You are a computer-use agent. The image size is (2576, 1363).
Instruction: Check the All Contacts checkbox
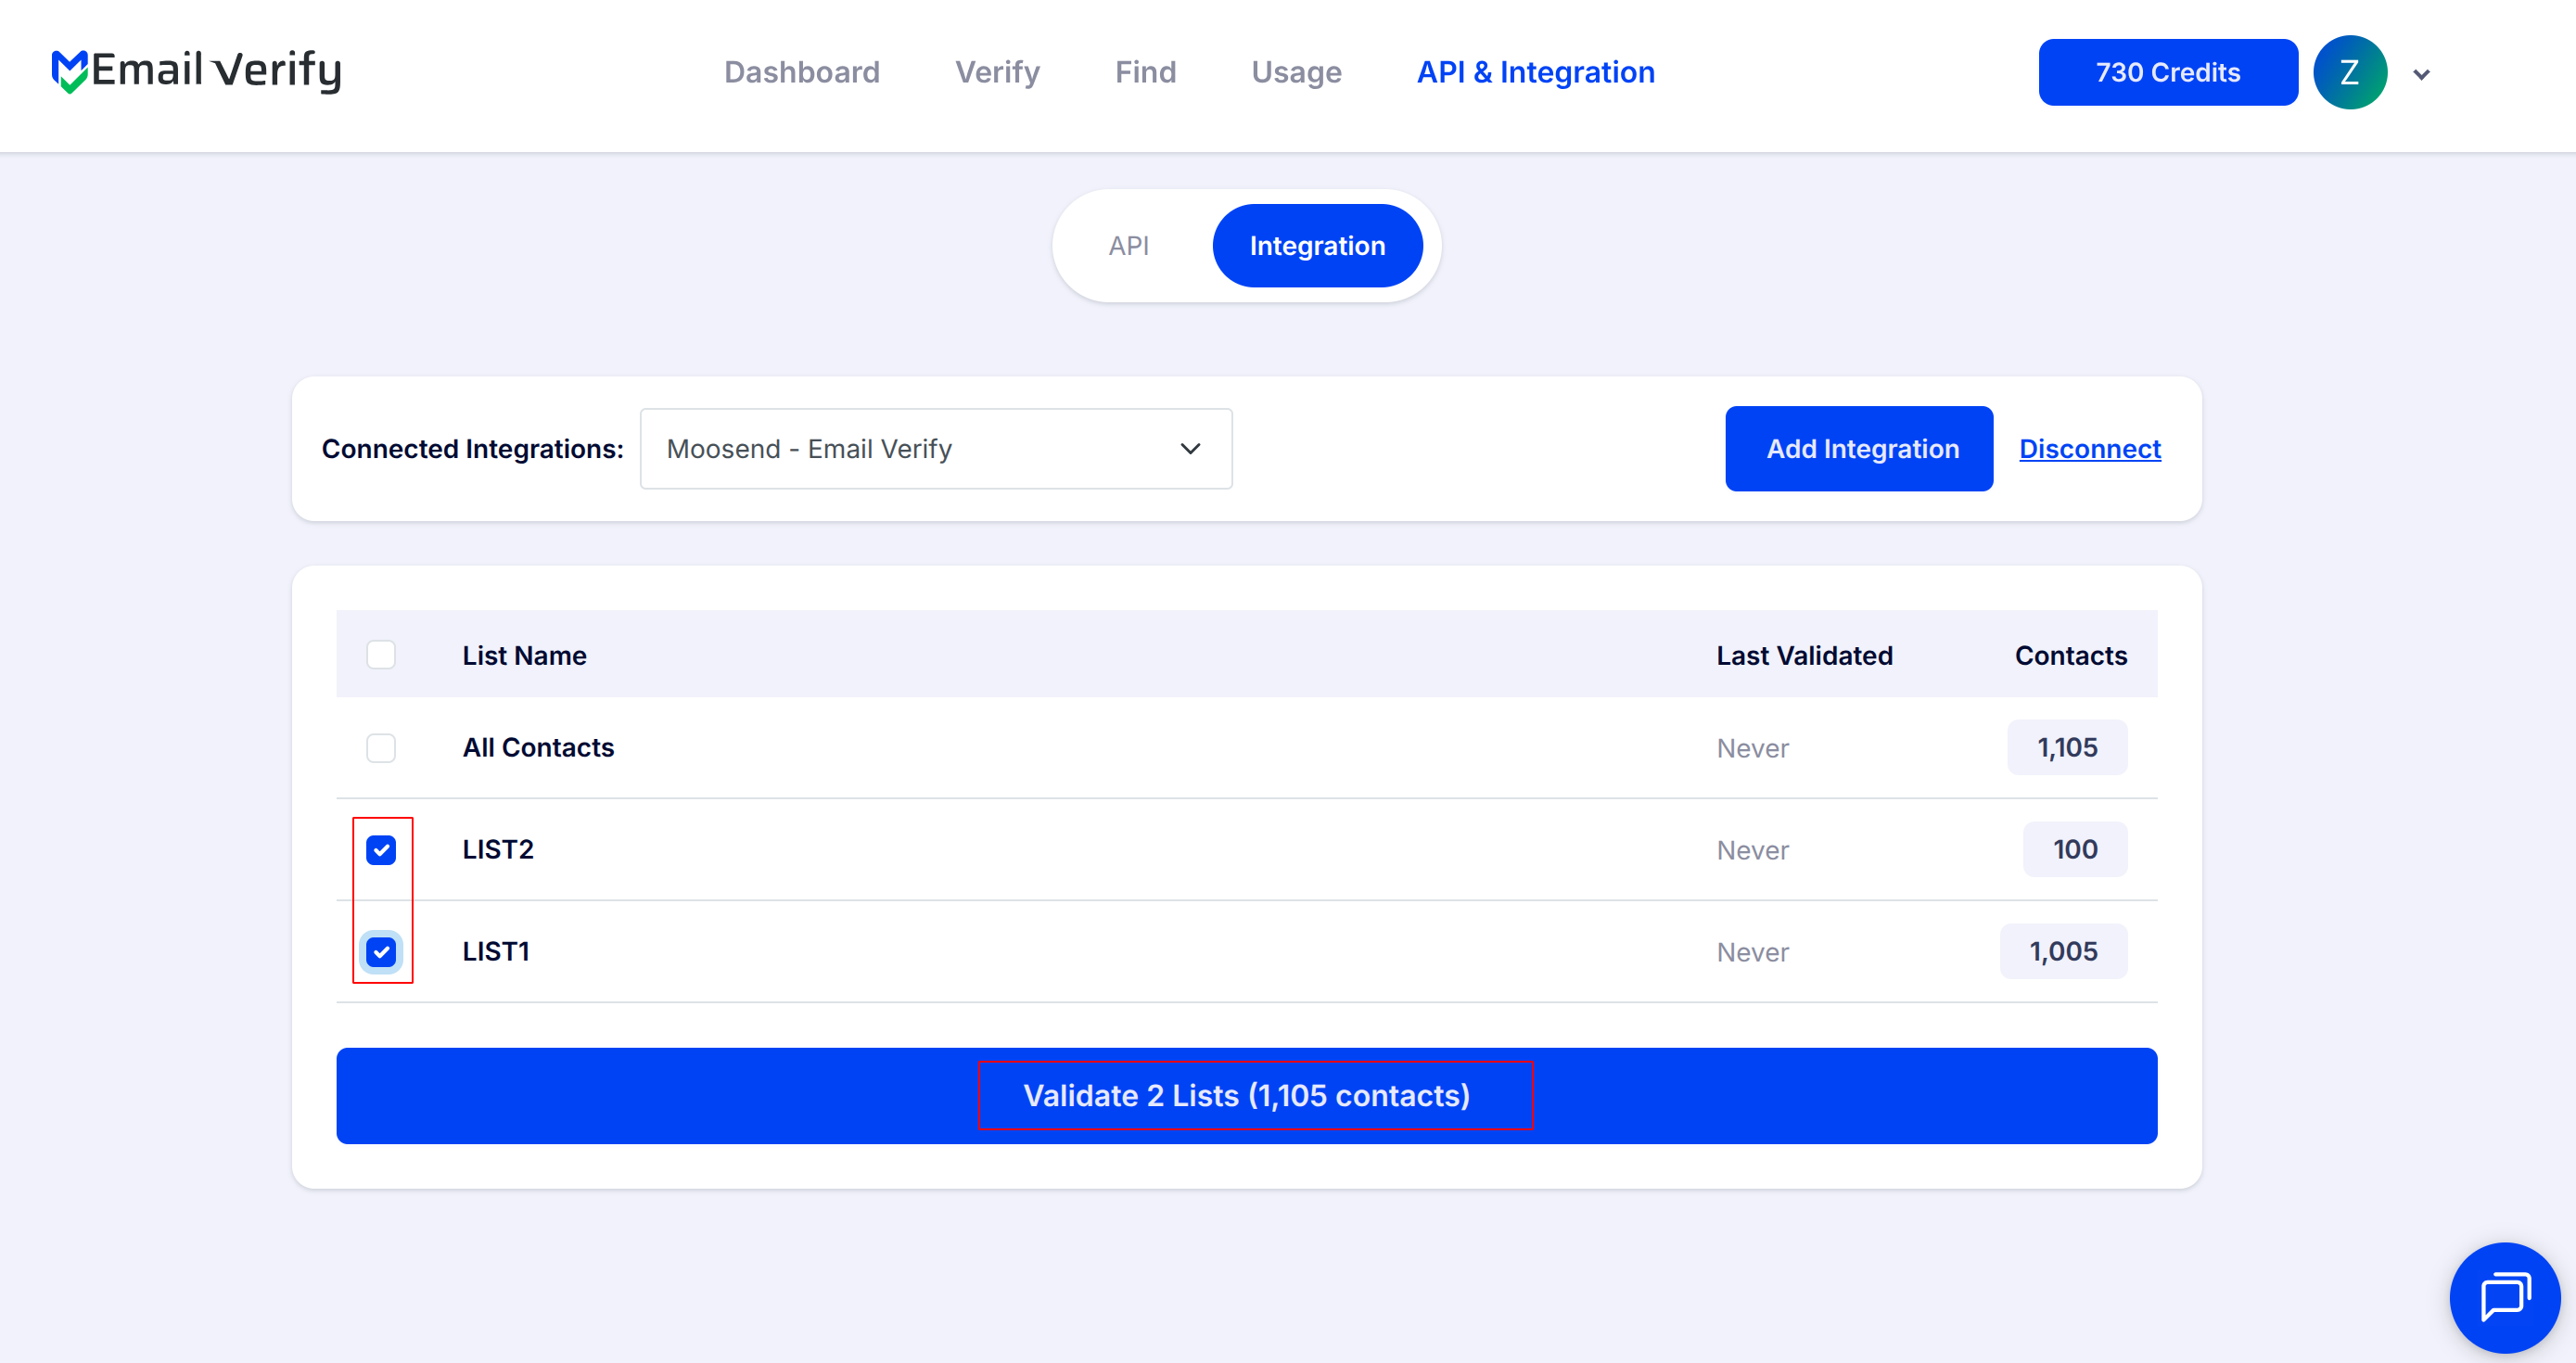pyautogui.click(x=381, y=747)
